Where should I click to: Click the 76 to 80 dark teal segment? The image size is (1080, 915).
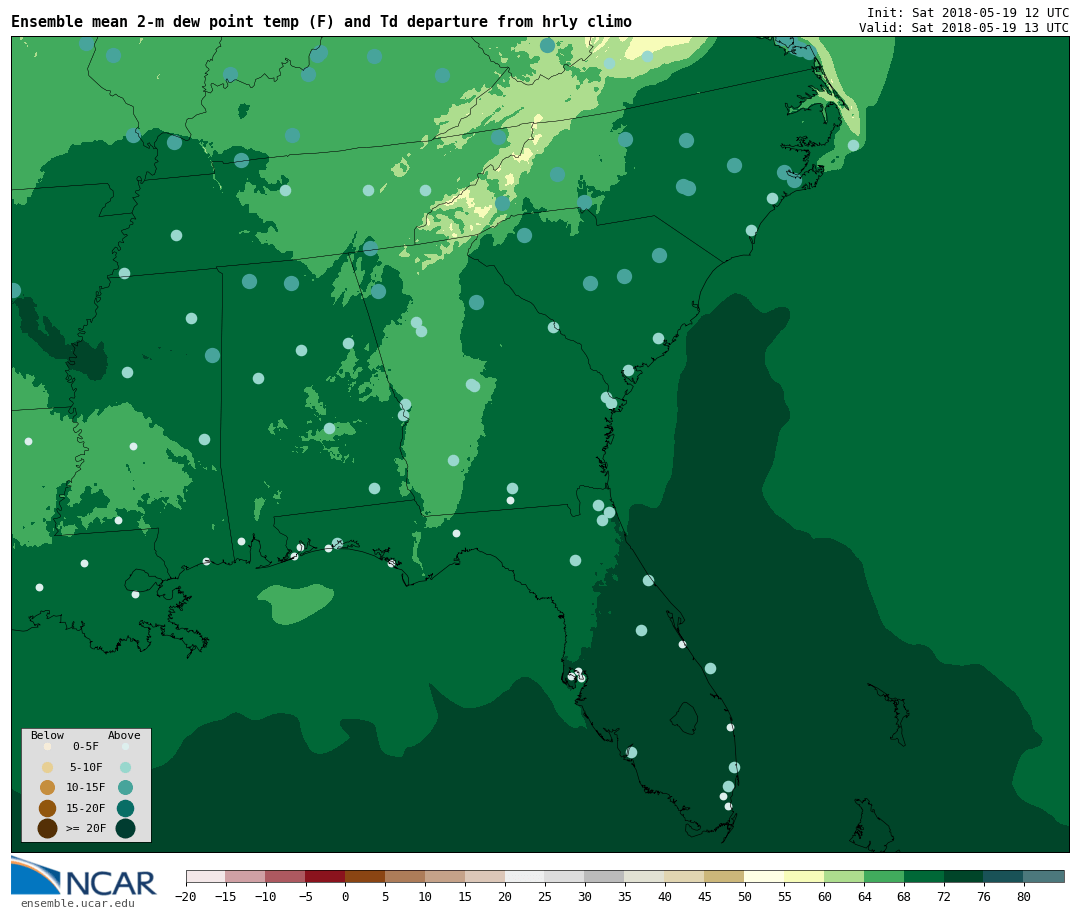point(1005,876)
